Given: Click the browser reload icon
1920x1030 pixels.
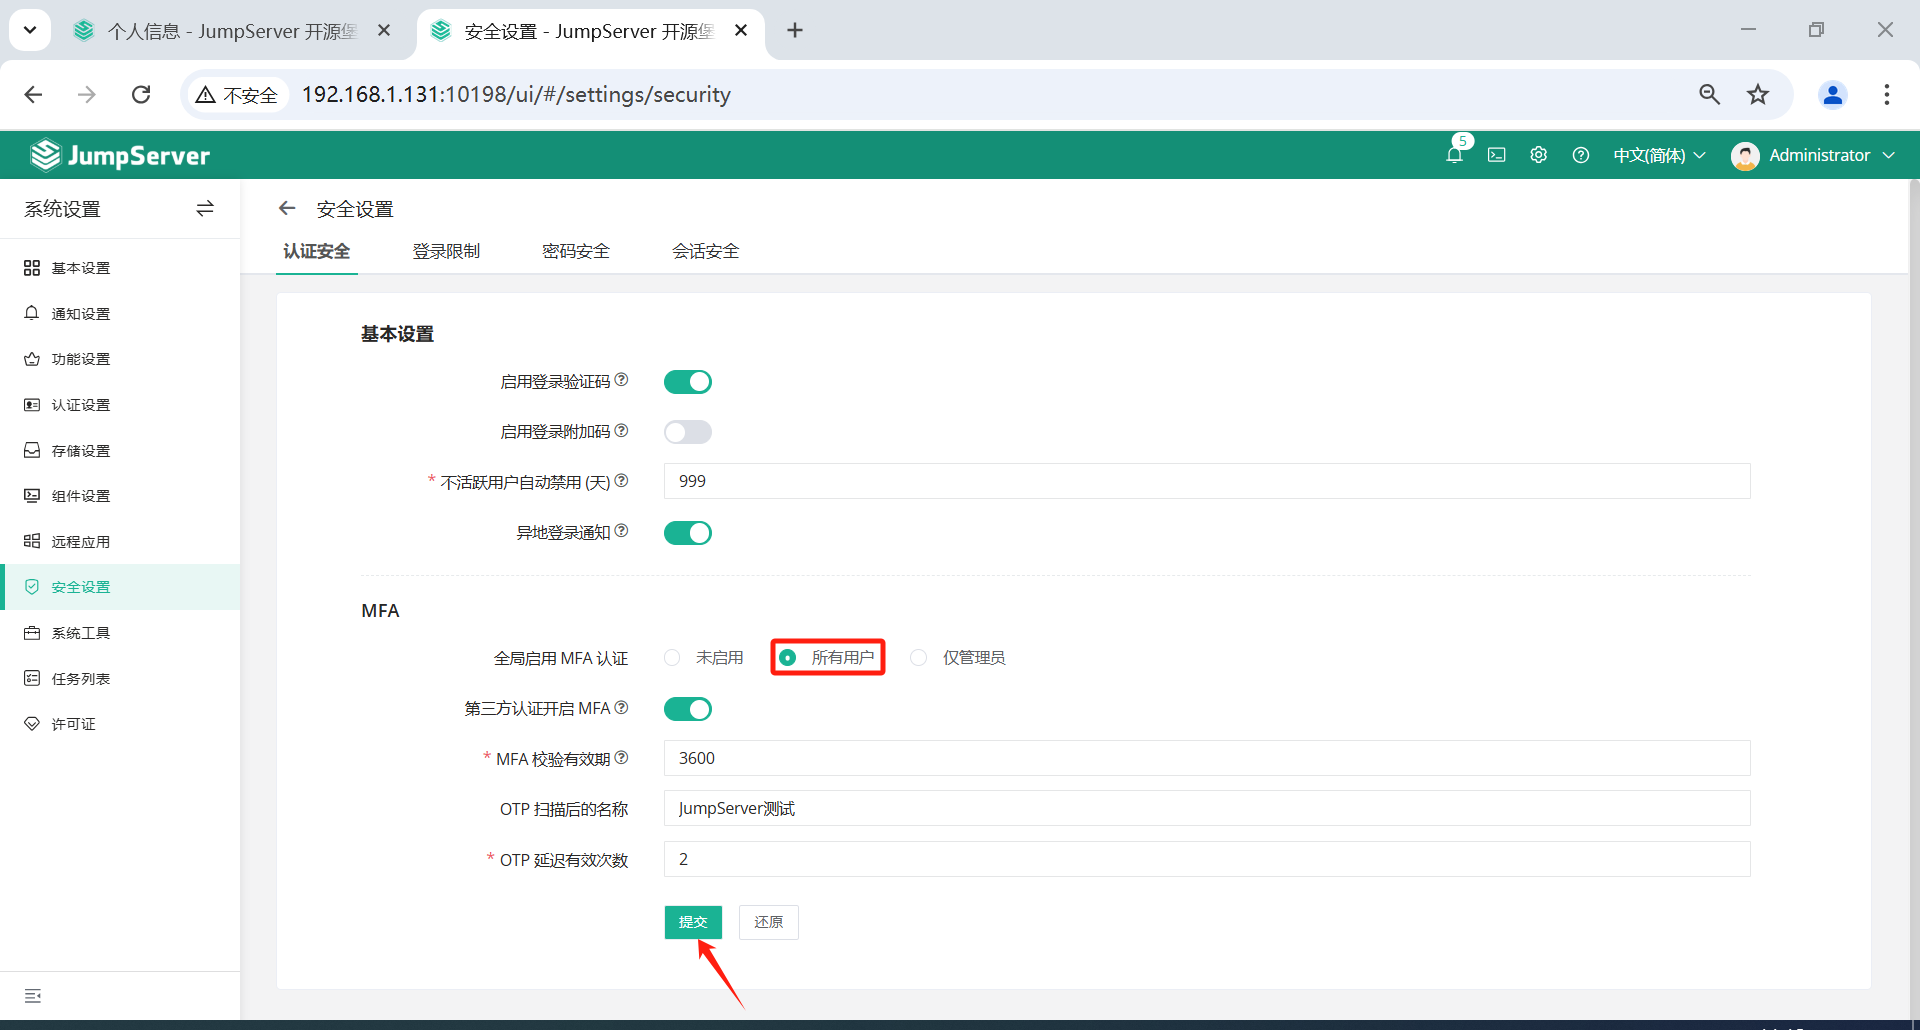Looking at the screenshot, I should pyautogui.click(x=141, y=94).
